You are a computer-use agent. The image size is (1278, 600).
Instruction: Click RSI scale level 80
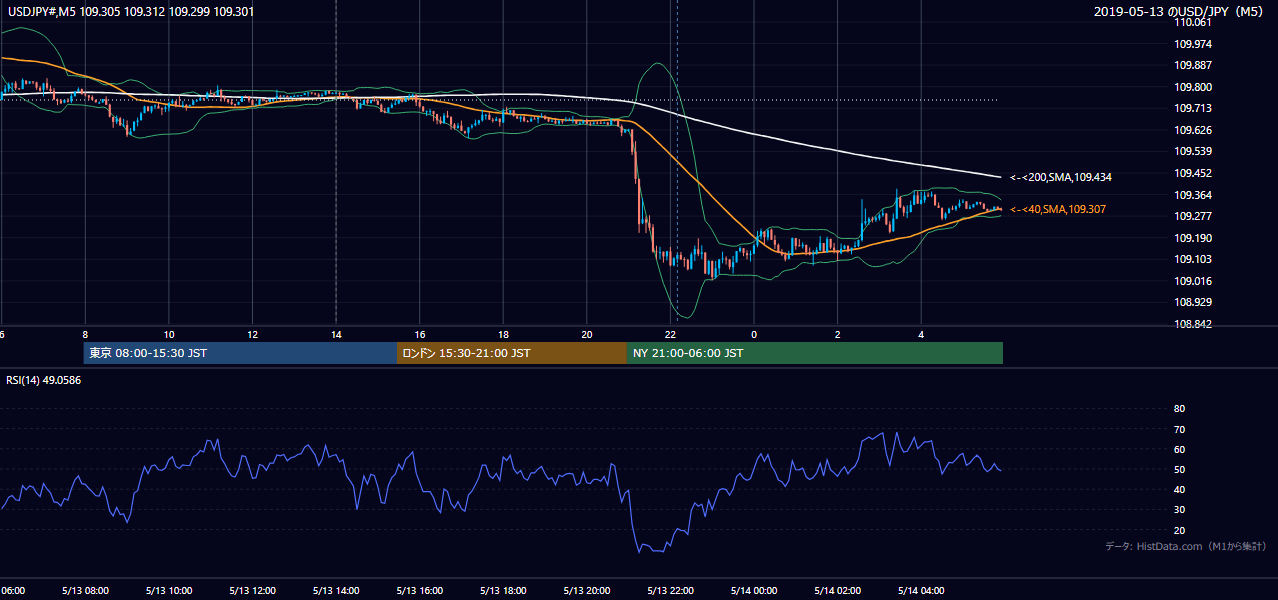point(1179,409)
